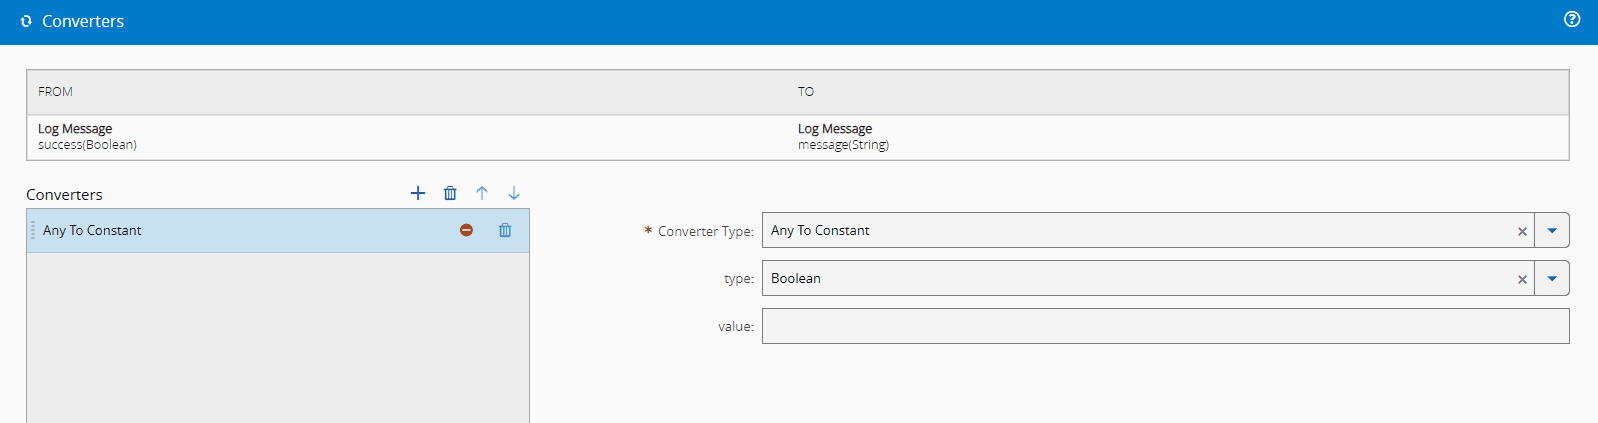Viewport: 1598px width, 423px height.
Task: Delete selected converter using toolbar trash icon
Action: 450,193
